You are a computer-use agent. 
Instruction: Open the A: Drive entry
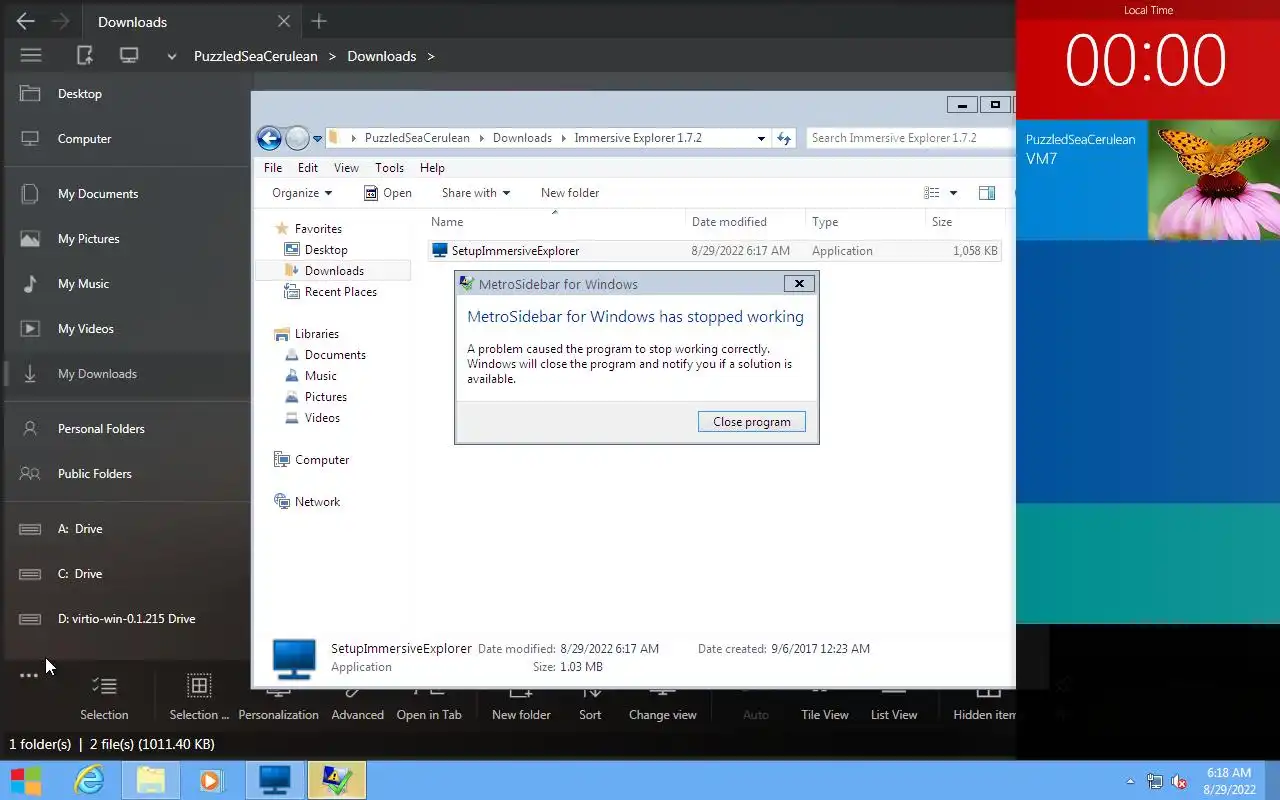127,529
